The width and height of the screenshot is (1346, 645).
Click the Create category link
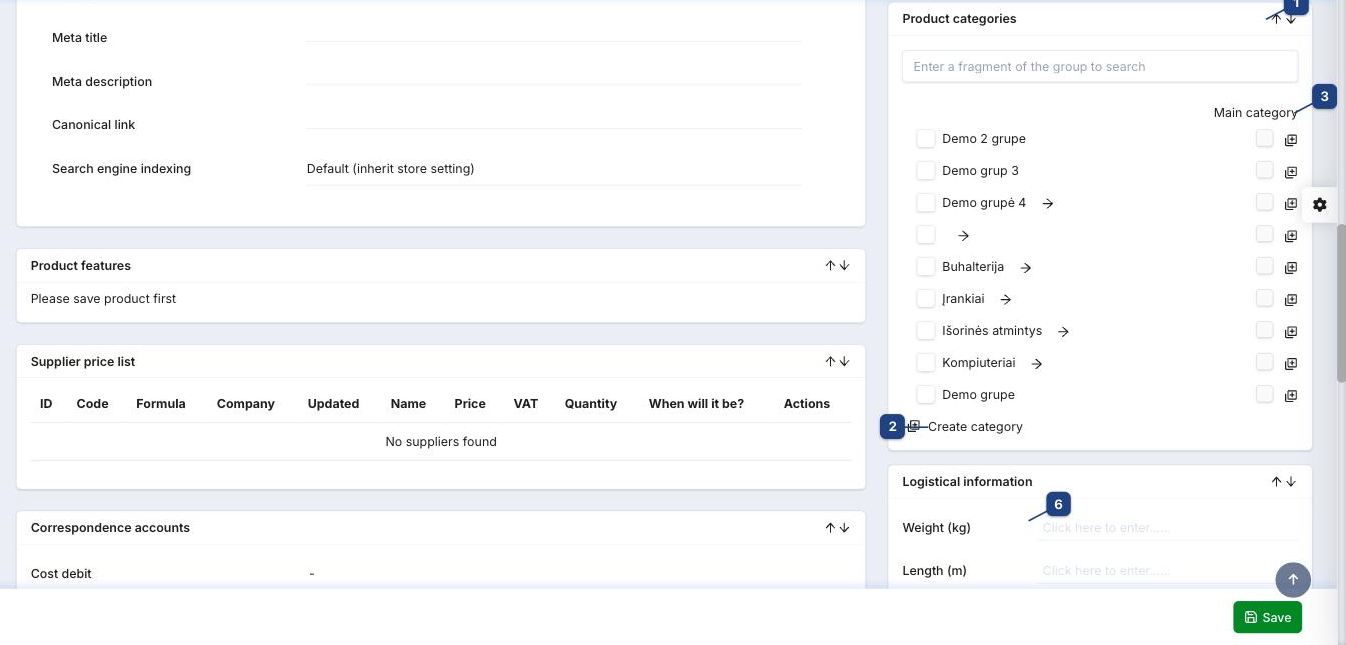coord(975,426)
